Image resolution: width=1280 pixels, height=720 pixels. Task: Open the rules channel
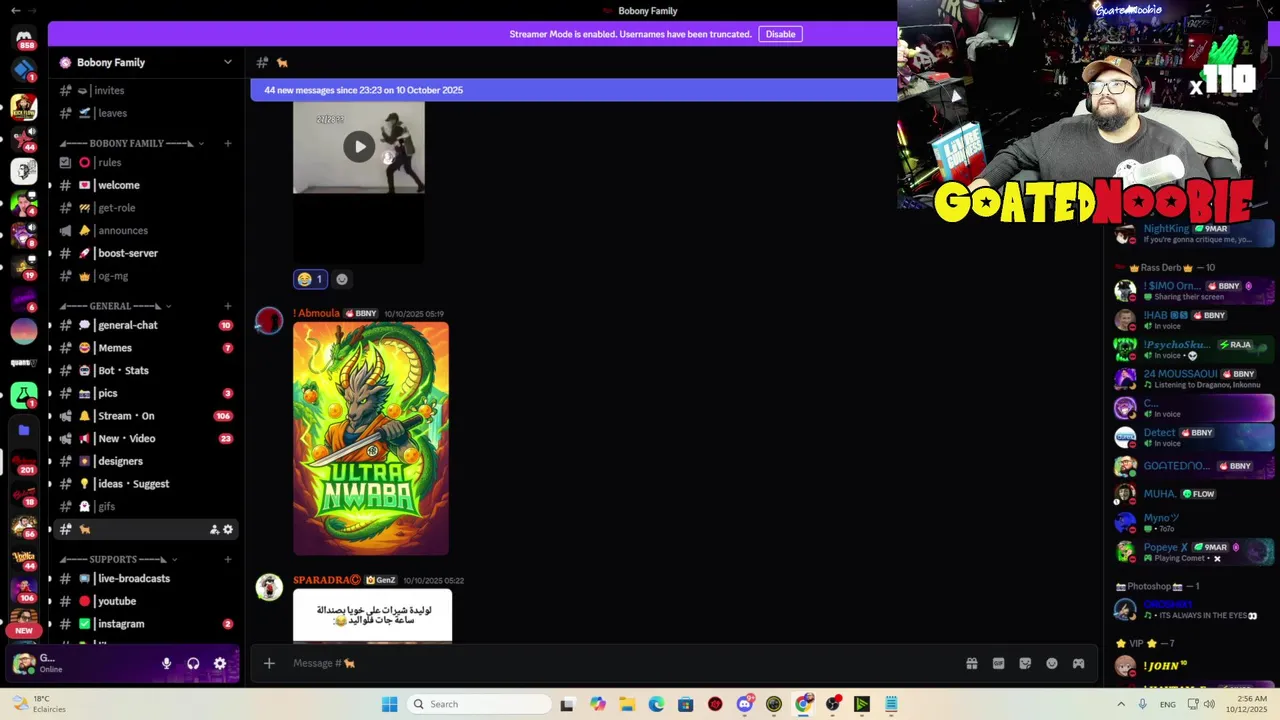(146, 162)
